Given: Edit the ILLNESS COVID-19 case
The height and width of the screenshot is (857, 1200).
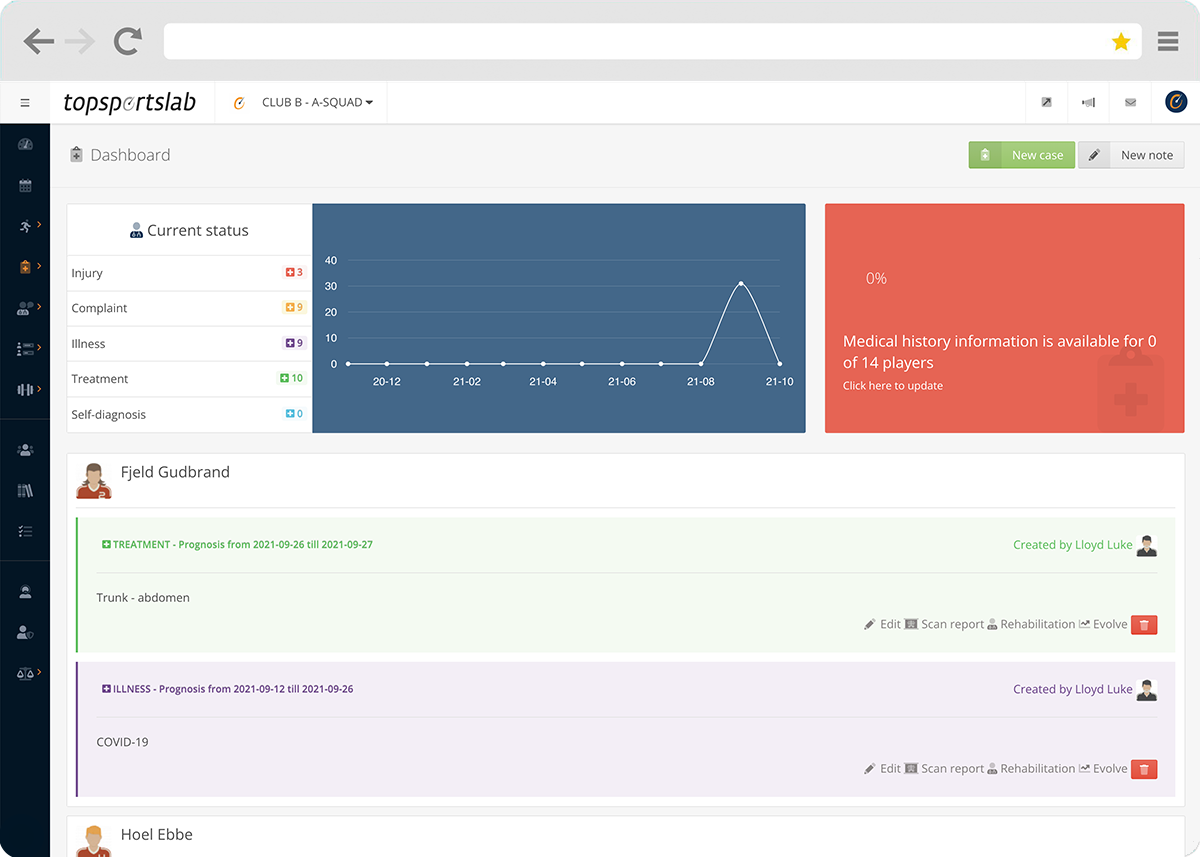Looking at the screenshot, I should coord(883,769).
